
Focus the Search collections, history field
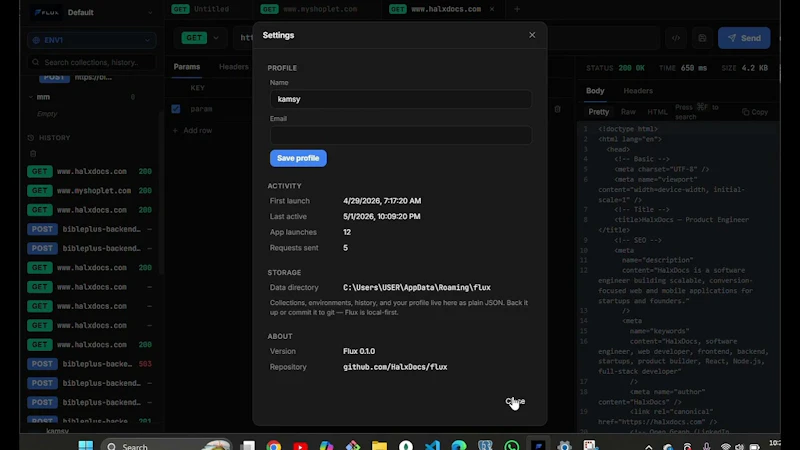(x=92, y=62)
